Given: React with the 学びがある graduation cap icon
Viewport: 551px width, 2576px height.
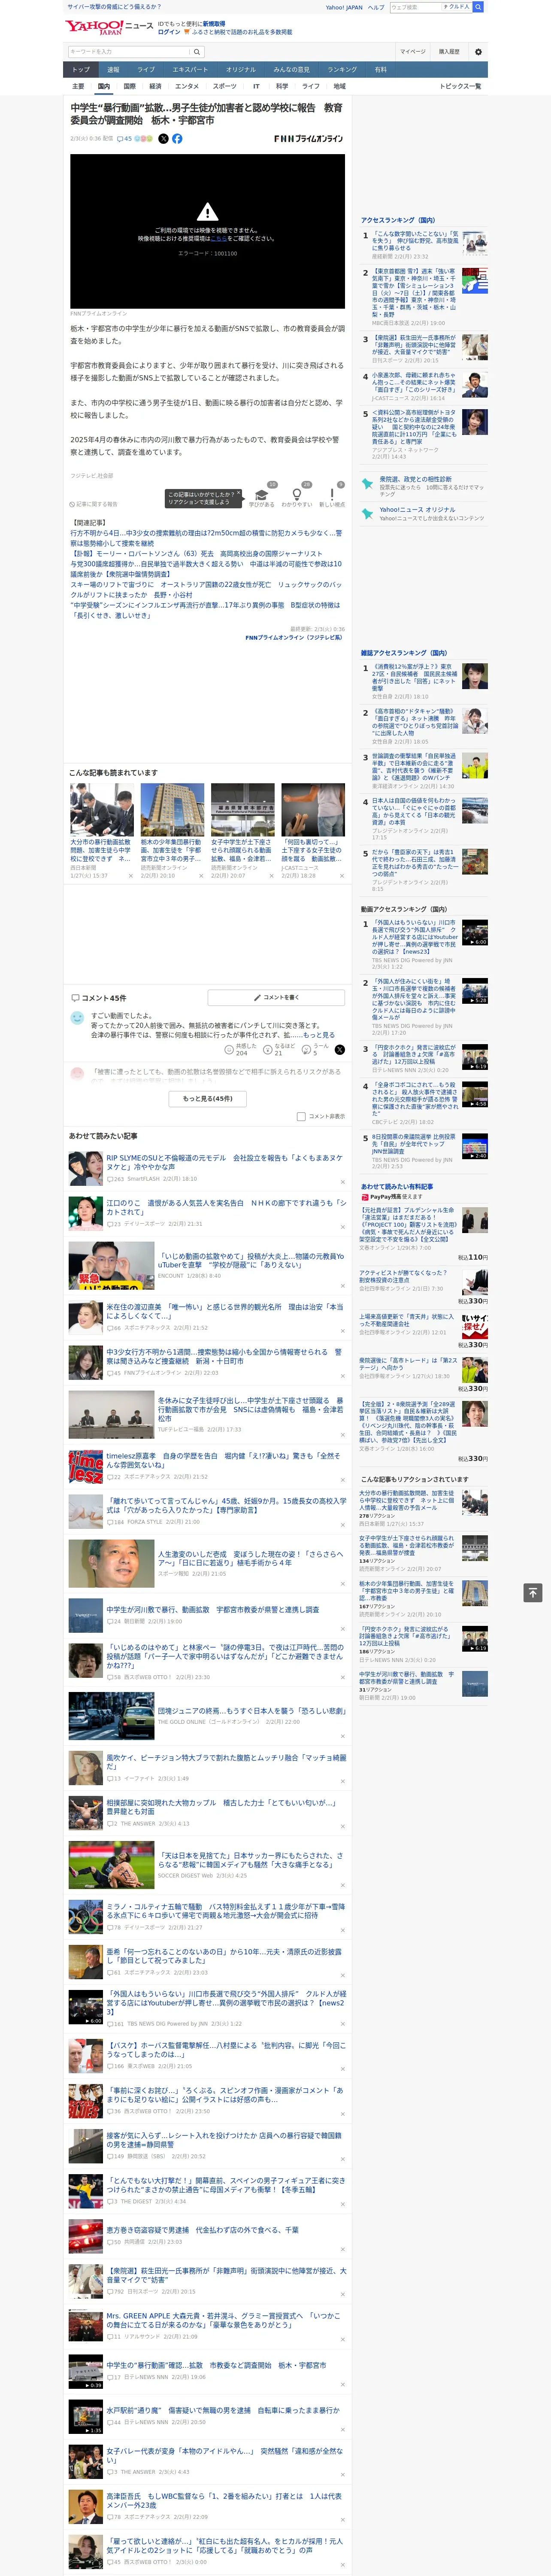Looking at the screenshot, I should click(262, 494).
